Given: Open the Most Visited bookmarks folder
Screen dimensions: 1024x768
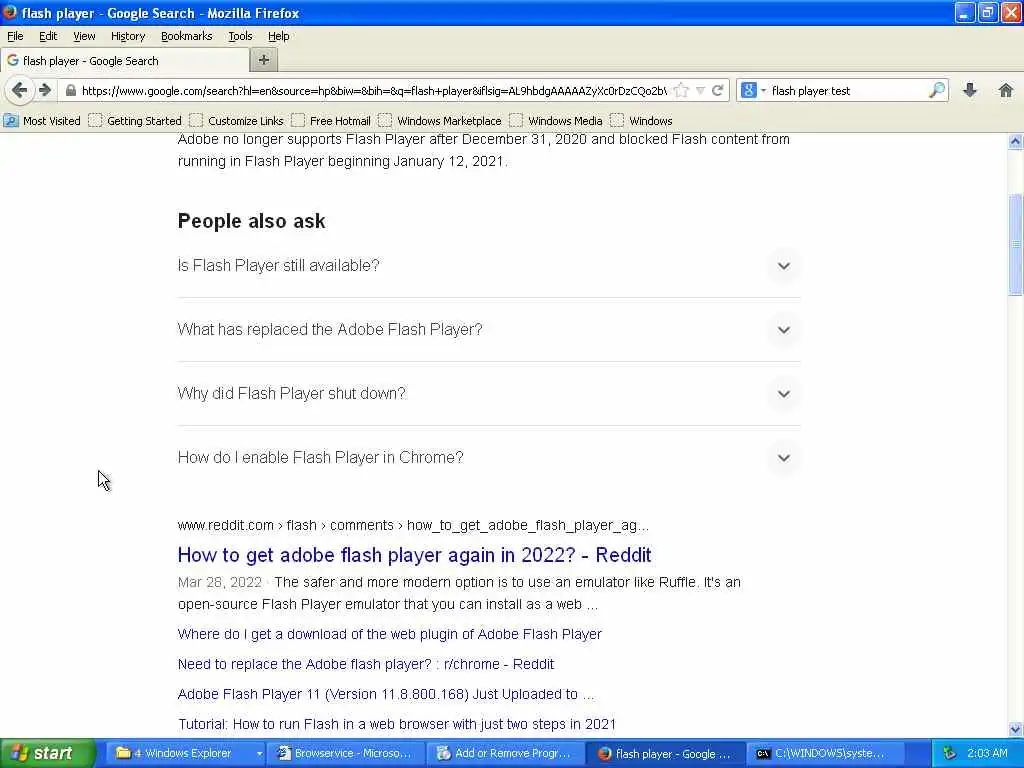Looking at the screenshot, I should click(x=42, y=121).
